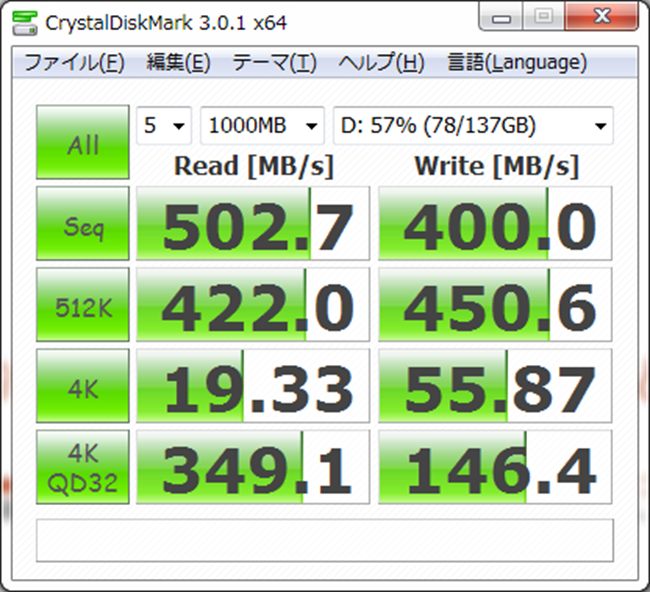Select the 512K read result 422.0
The image size is (650, 592).
coord(253,305)
